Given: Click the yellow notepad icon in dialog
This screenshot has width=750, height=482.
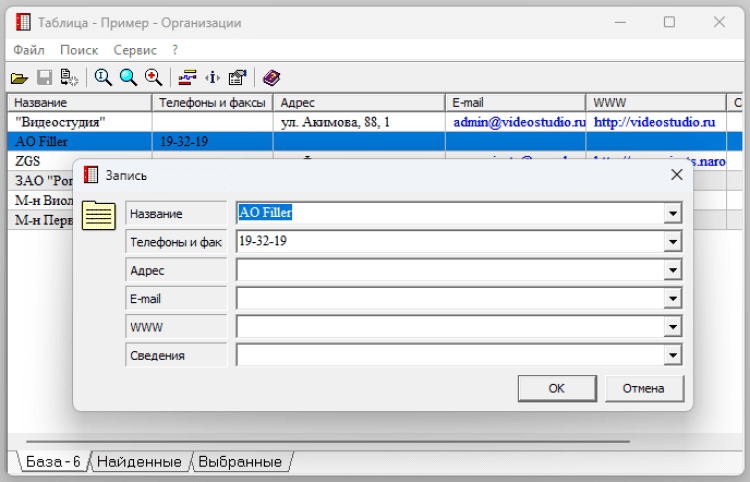Looking at the screenshot, I should [99, 215].
